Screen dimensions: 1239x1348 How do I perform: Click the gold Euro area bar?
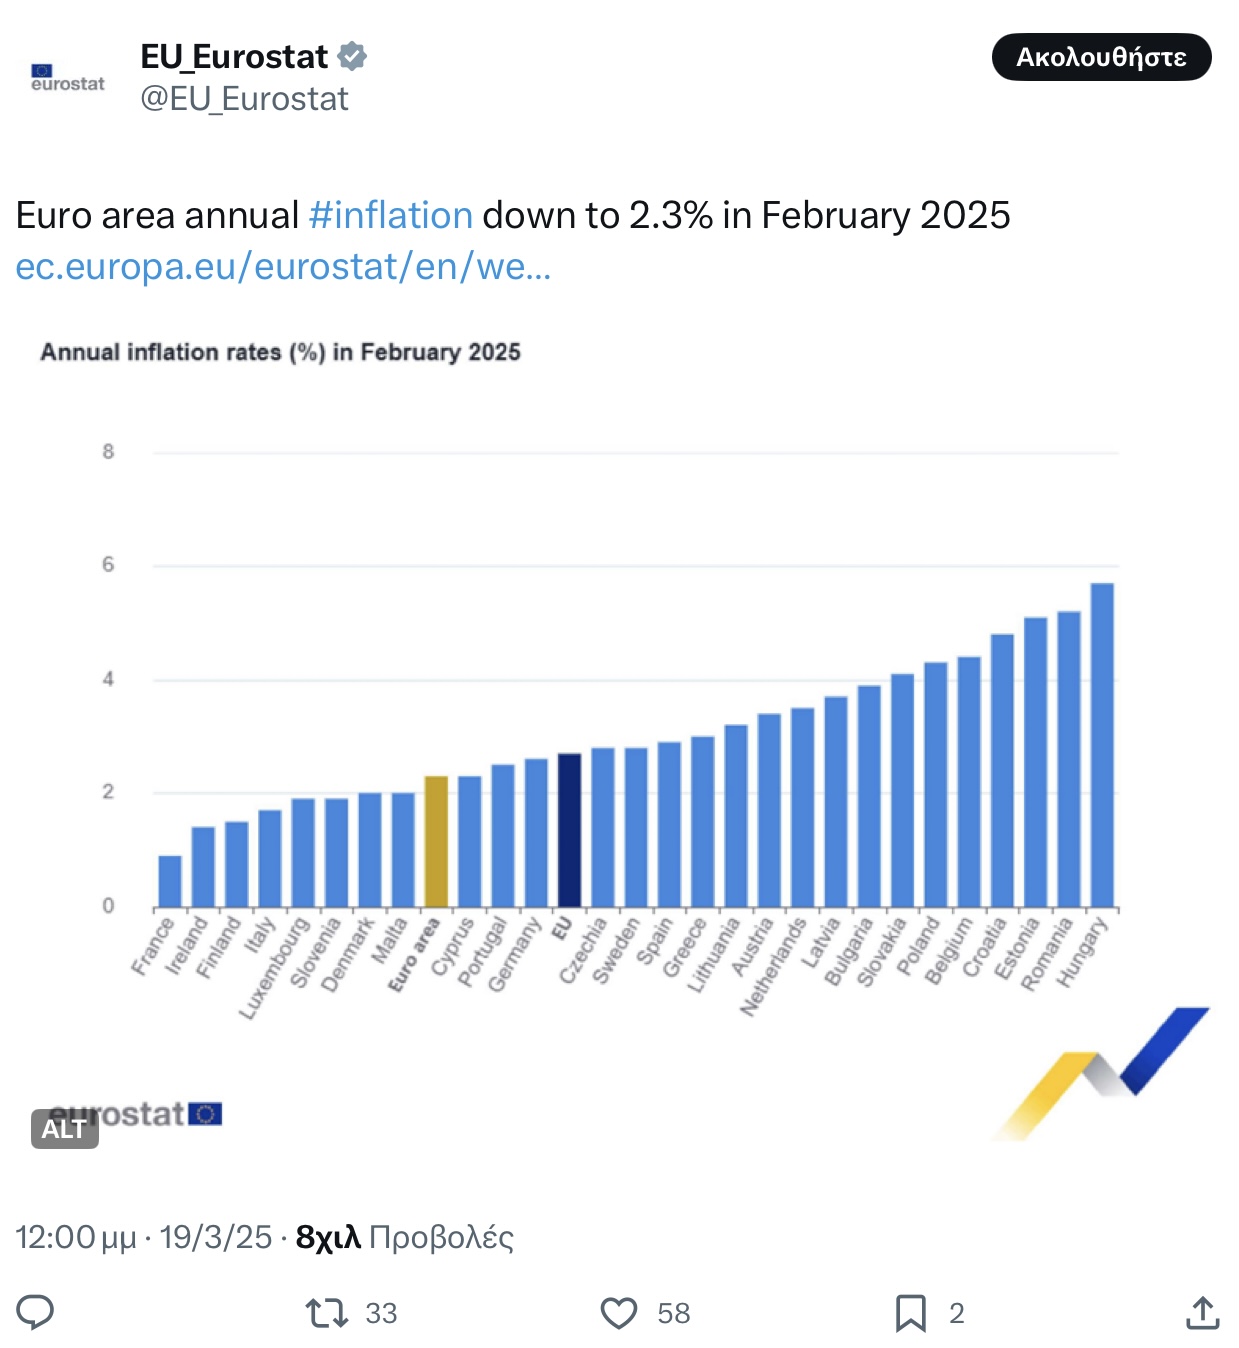click(x=436, y=841)
